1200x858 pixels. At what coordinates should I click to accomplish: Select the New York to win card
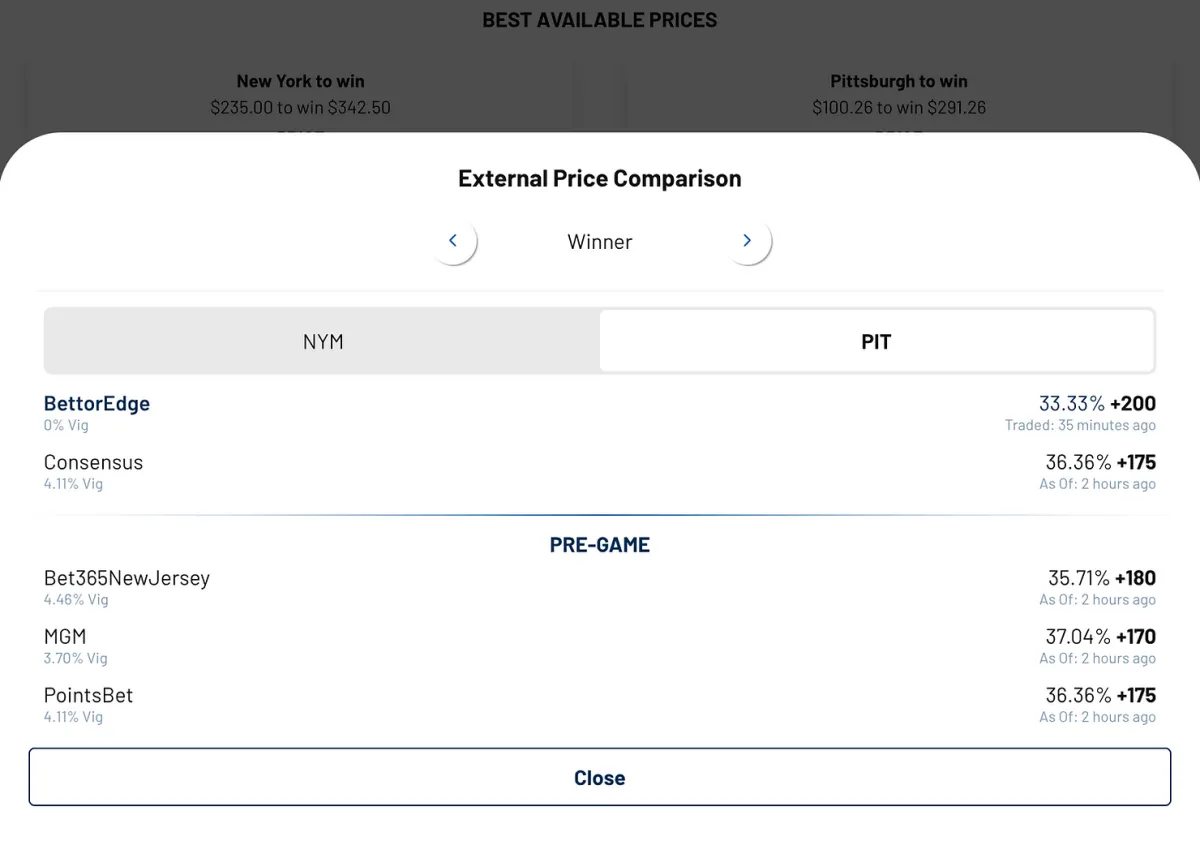300,94
